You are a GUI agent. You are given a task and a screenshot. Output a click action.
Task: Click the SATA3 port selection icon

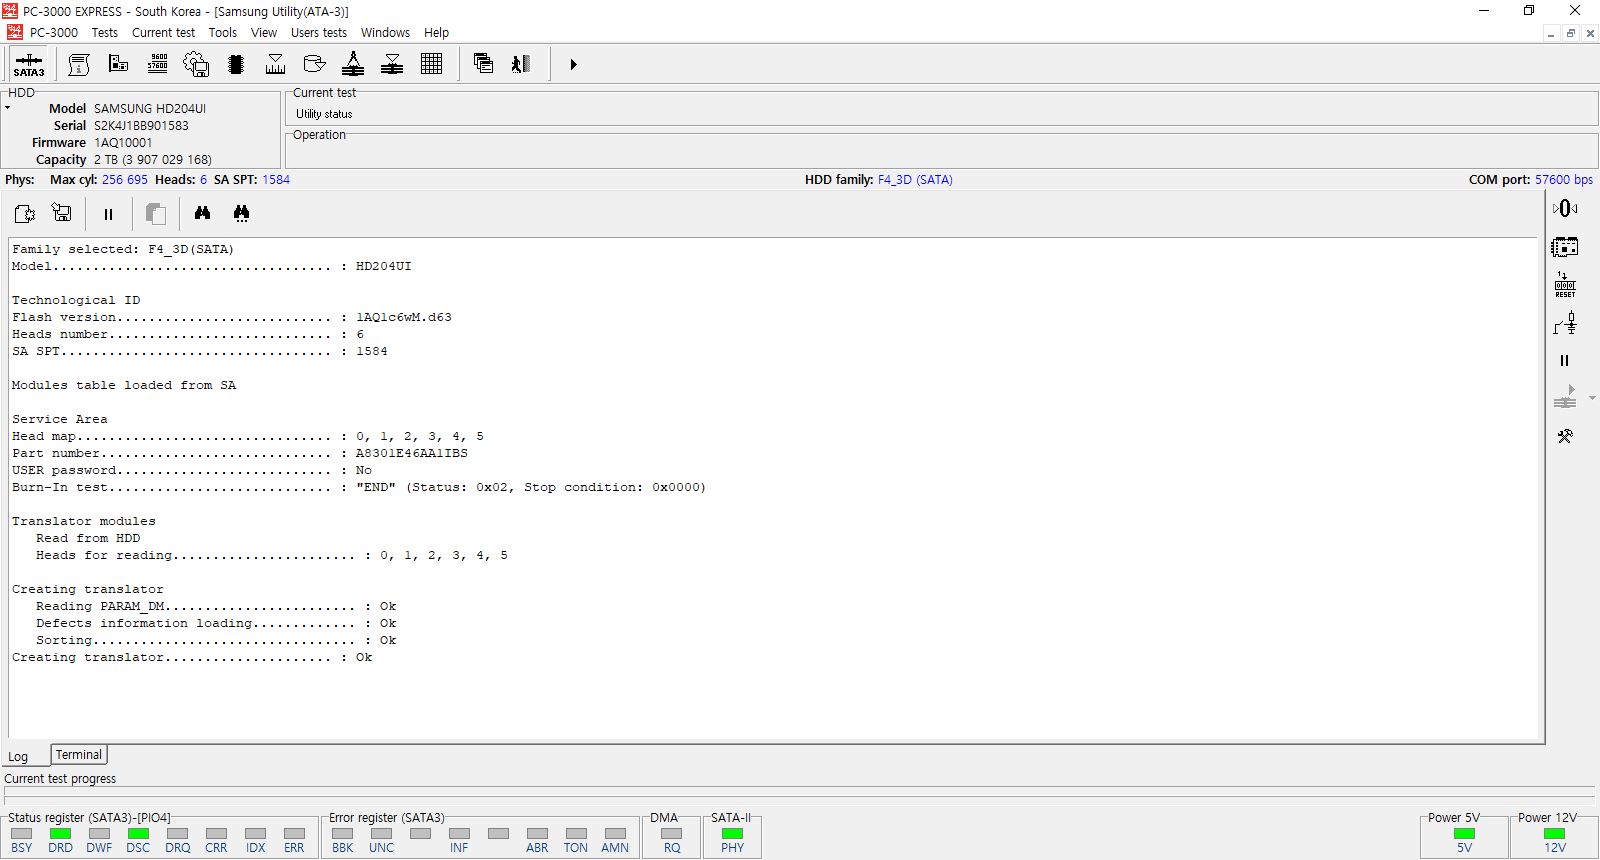tap(29, 65)
